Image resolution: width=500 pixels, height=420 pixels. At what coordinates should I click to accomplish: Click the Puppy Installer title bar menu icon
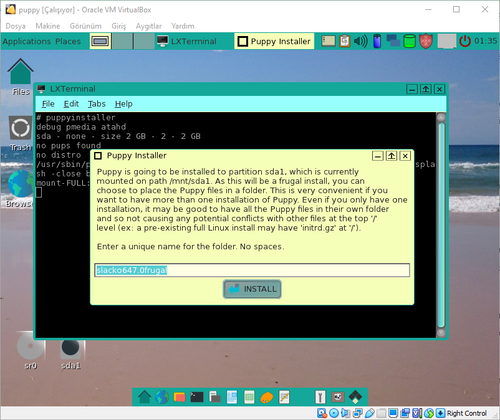[x=98, y=156]
